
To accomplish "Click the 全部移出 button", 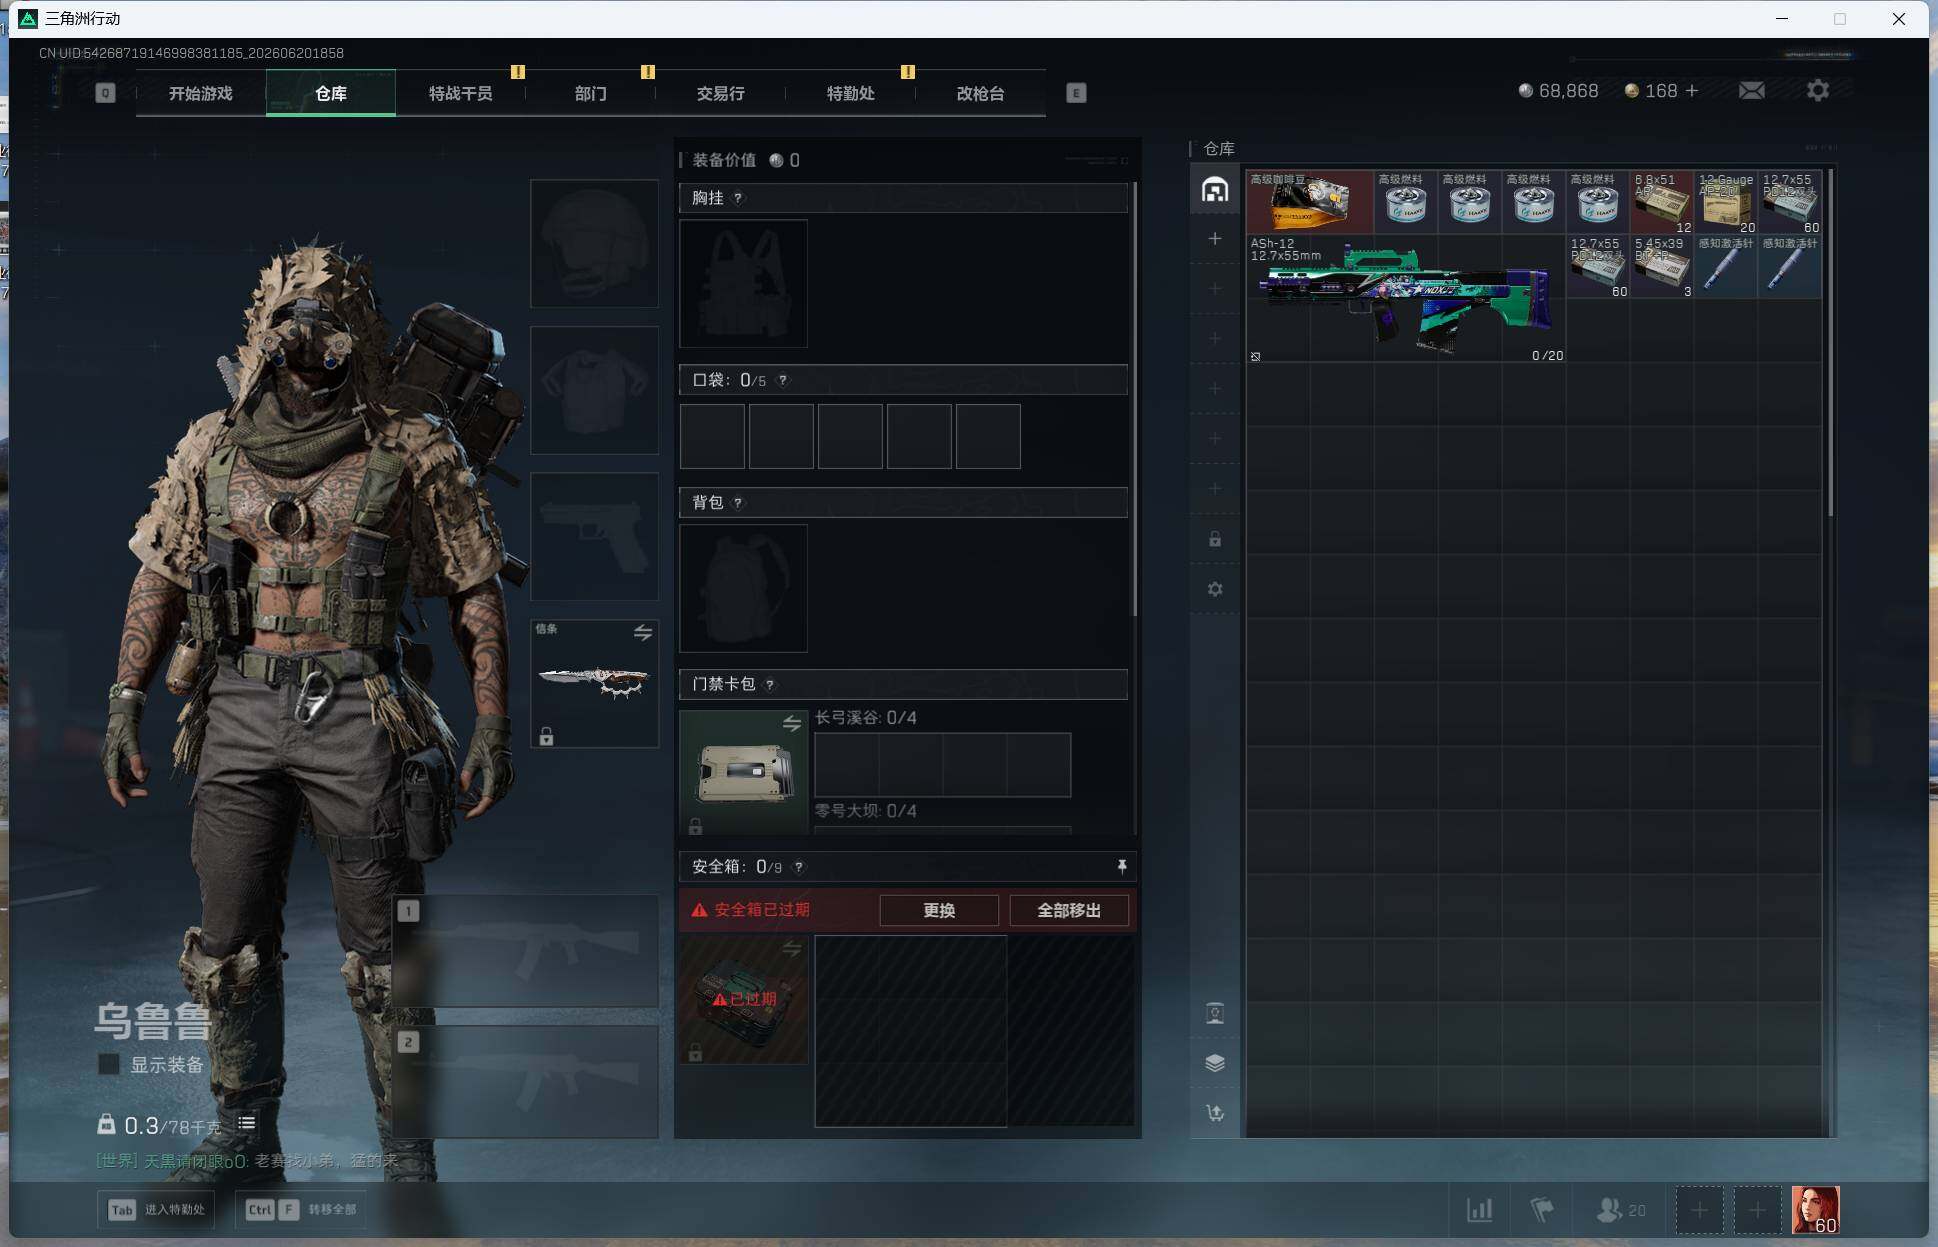I will coord(1069,910).
